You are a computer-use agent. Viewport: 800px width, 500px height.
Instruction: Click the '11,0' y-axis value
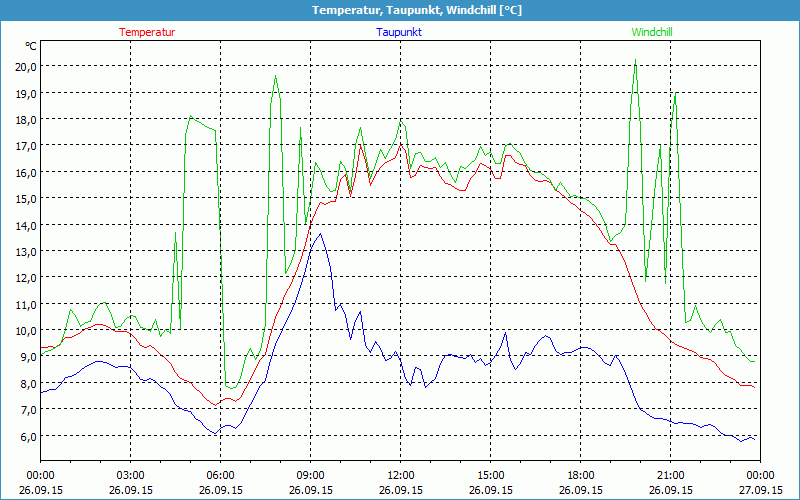26,304
